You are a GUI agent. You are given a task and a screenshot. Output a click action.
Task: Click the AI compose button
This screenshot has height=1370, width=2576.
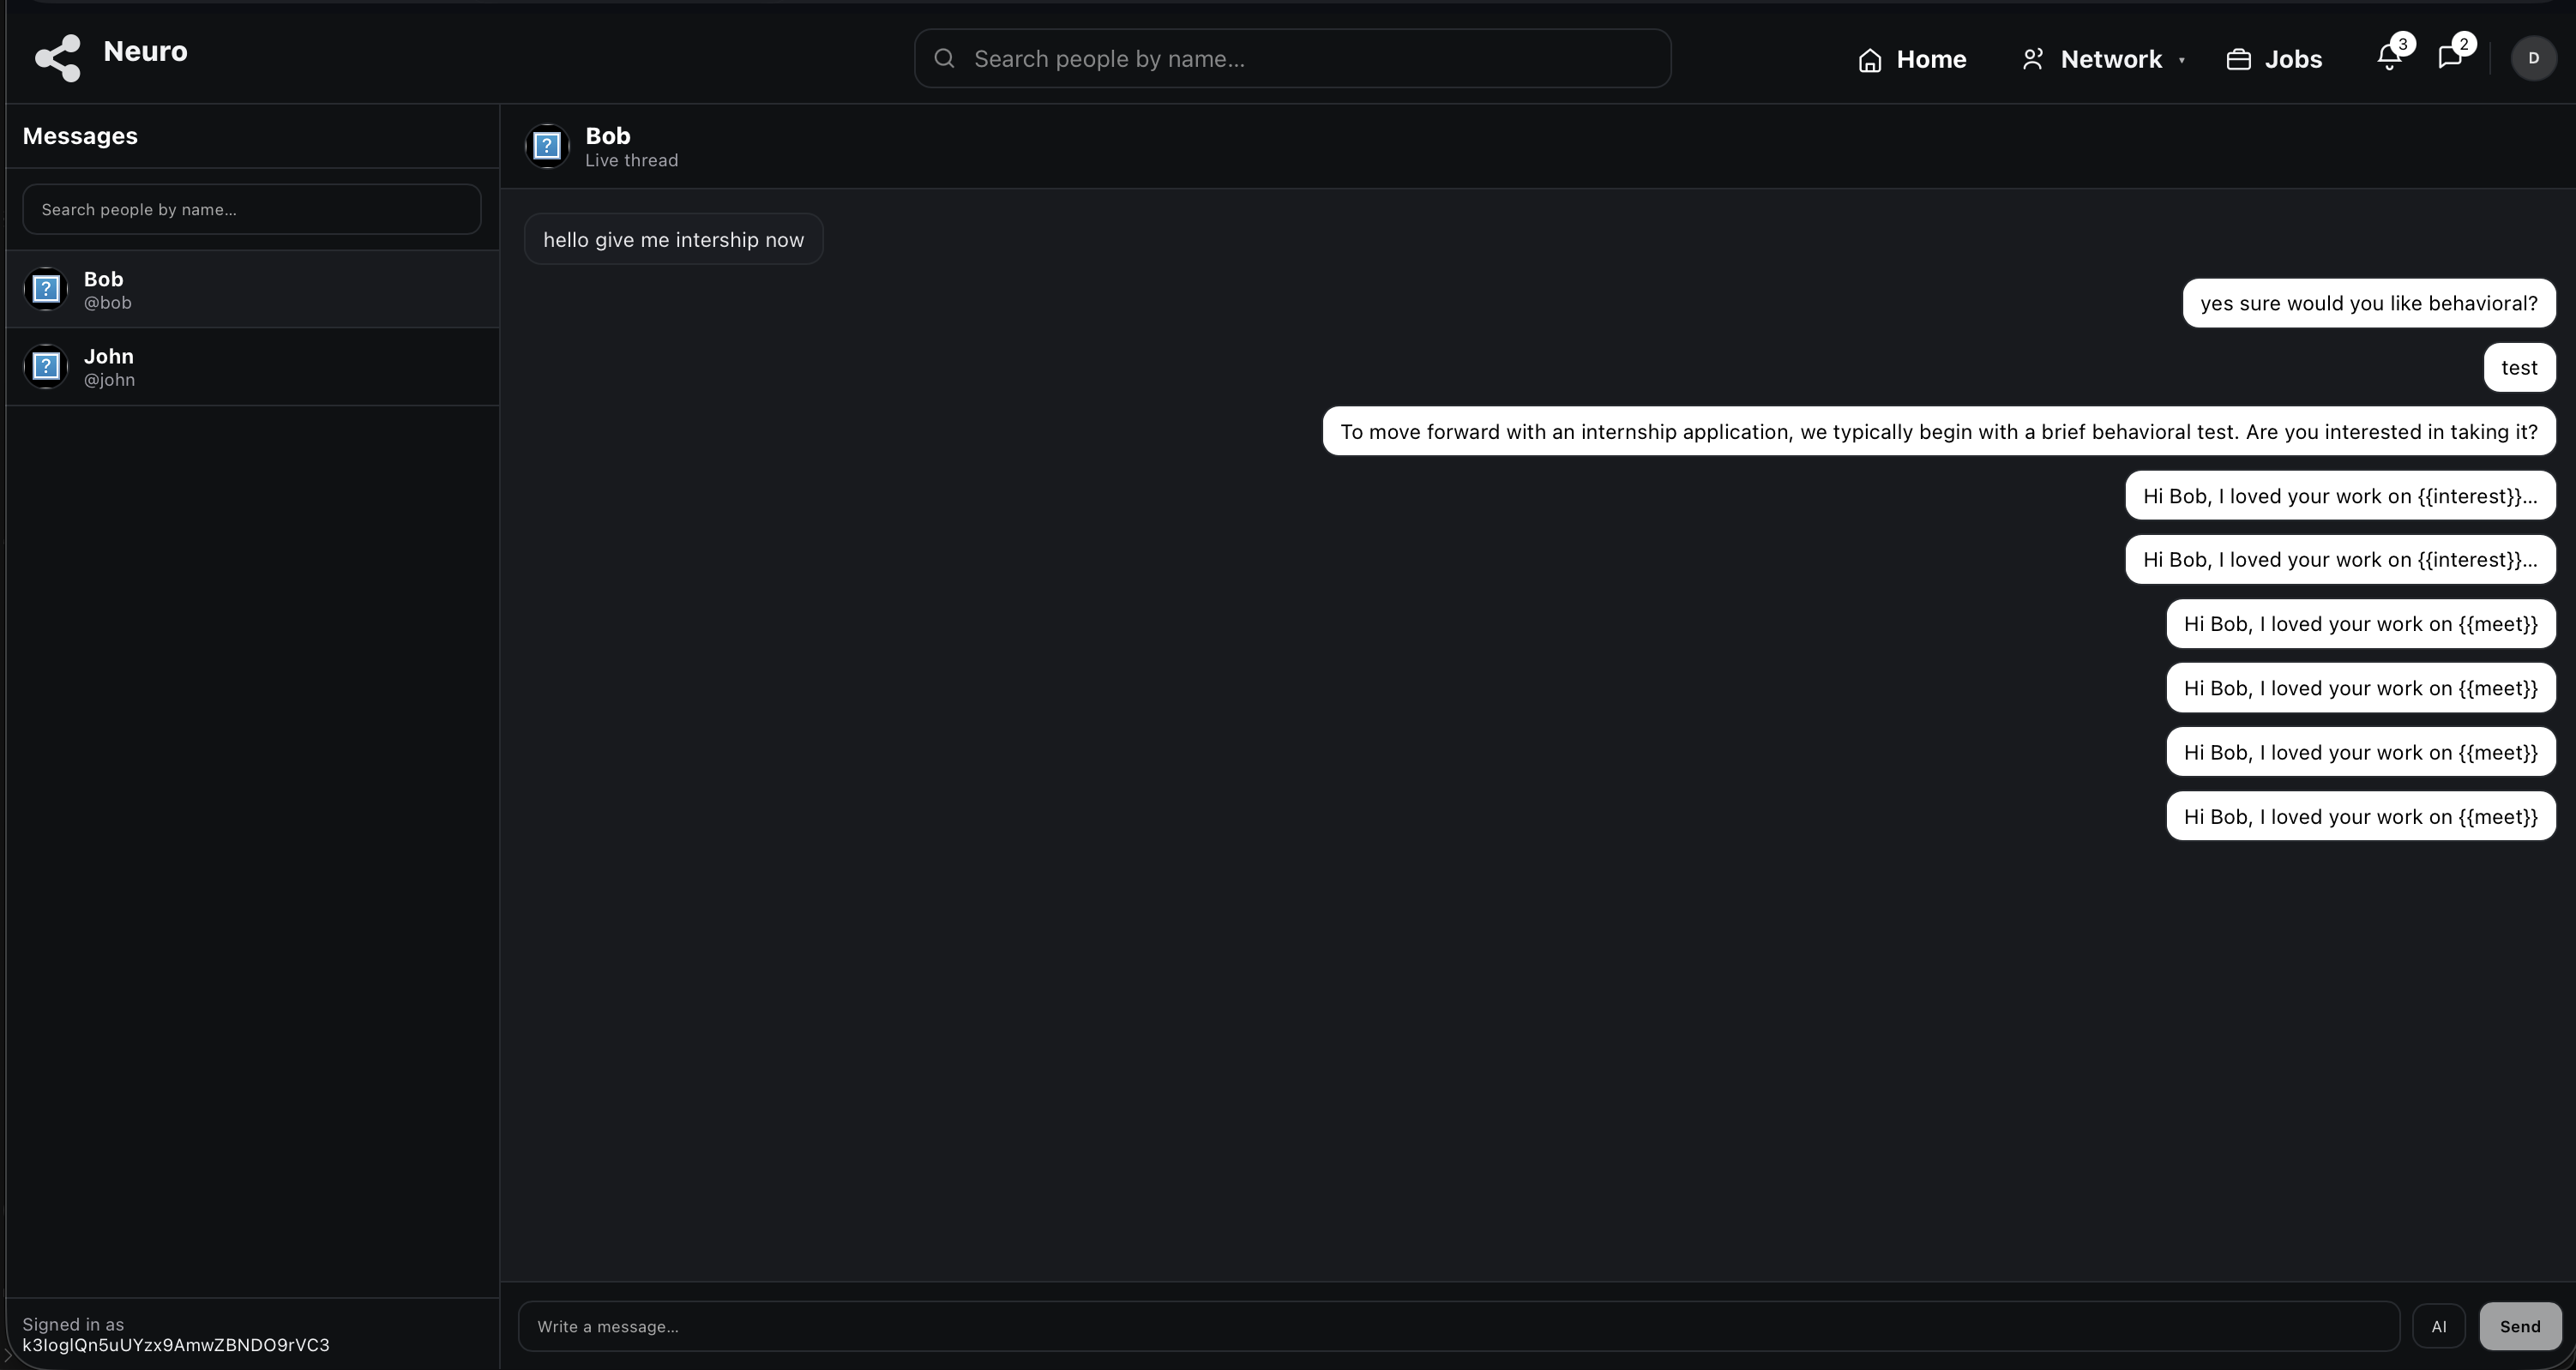click(x=2438, y=1326)
